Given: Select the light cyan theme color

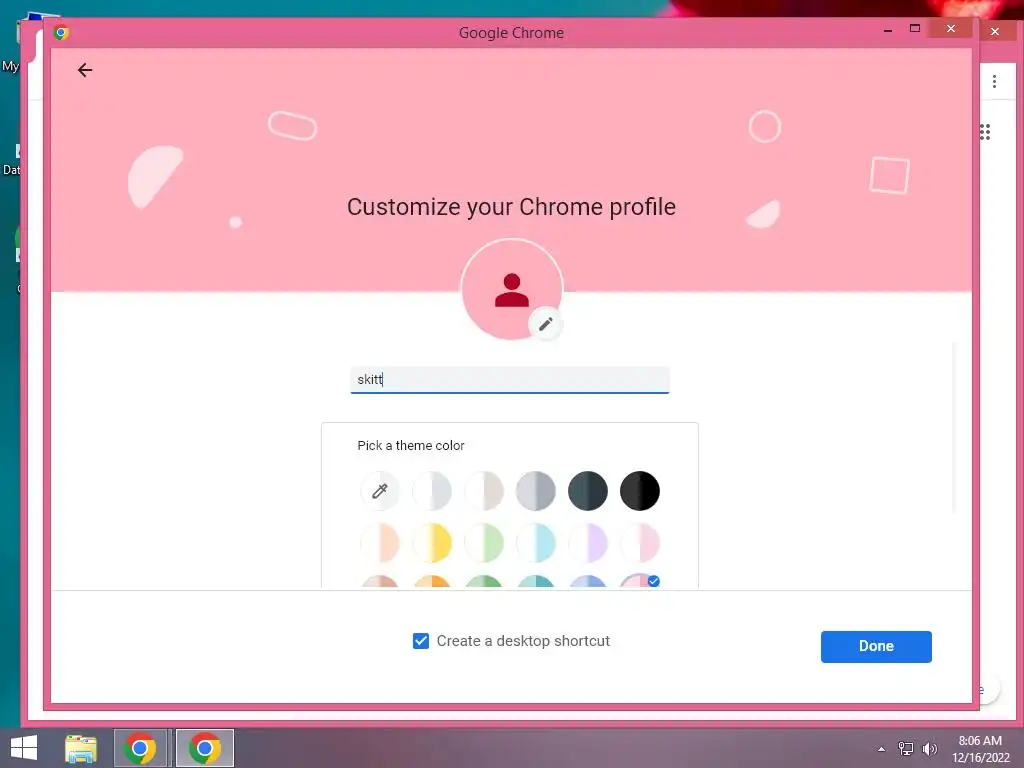Looking at the screenshot, I should pyautogui.click(x=536, y=543).
